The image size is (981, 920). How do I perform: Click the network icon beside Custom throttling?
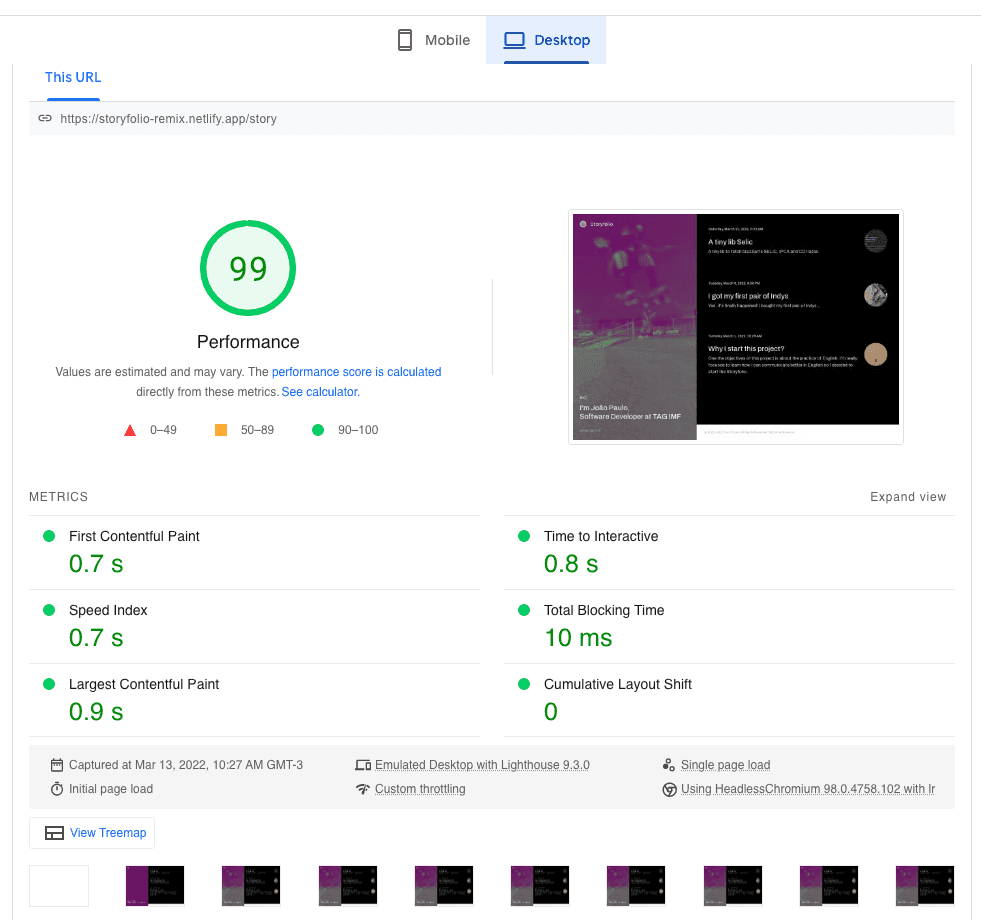363,789
